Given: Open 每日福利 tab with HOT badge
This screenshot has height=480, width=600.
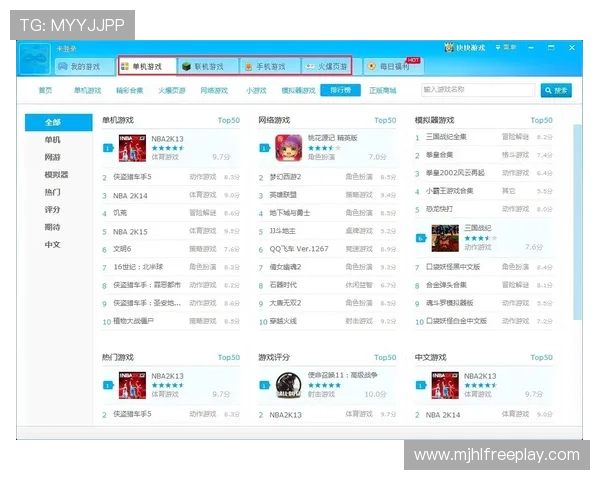Looking at the screenshot, I should coord(393,67).
